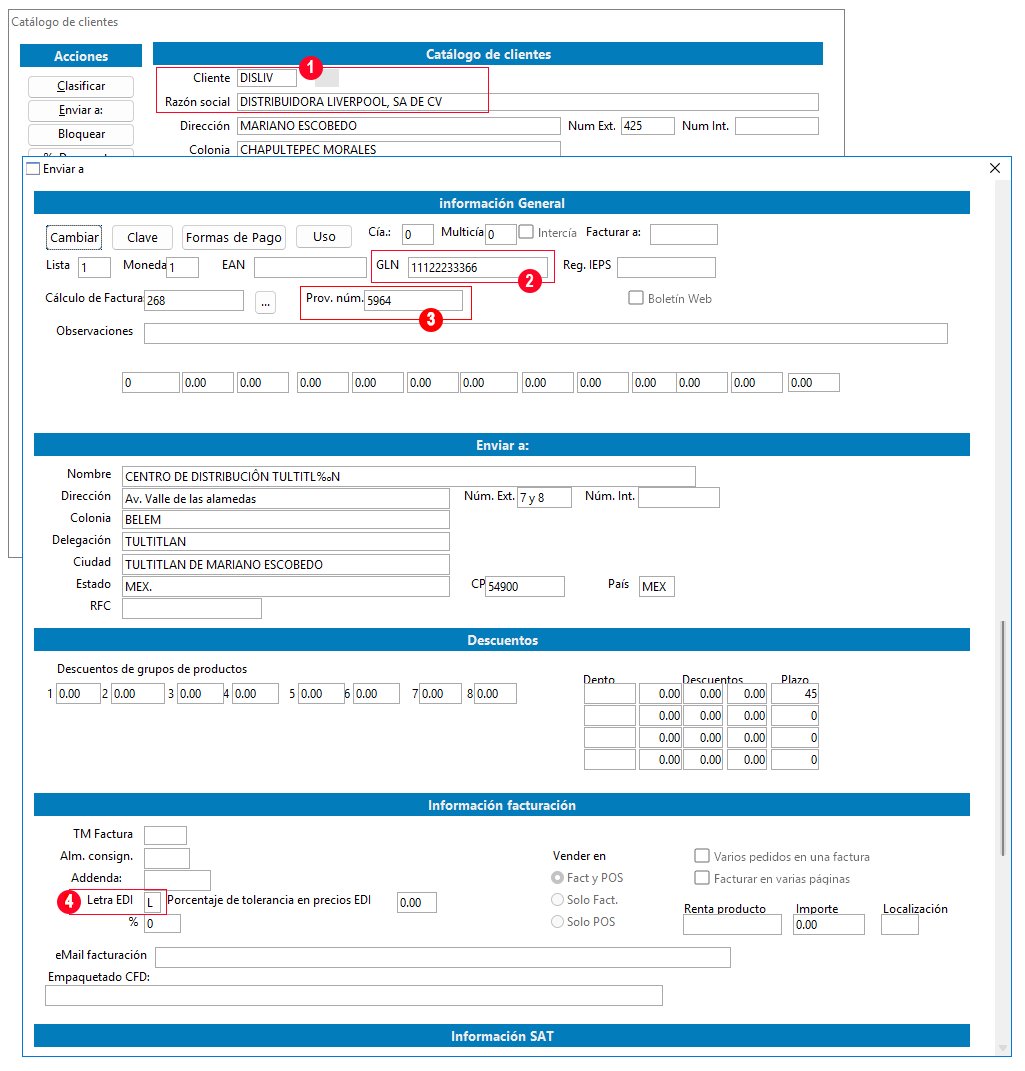The image size is (1025, 1071).
Task: Click product group discount field 5
Action: [x=321, y=693]
